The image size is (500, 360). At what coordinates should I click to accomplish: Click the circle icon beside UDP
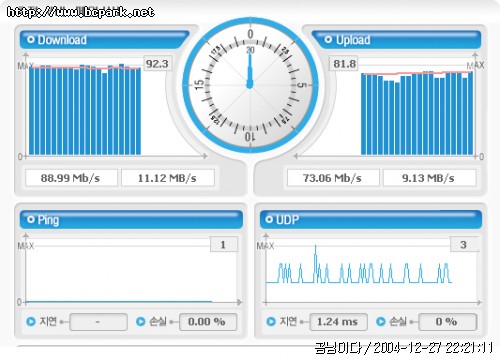269,219
